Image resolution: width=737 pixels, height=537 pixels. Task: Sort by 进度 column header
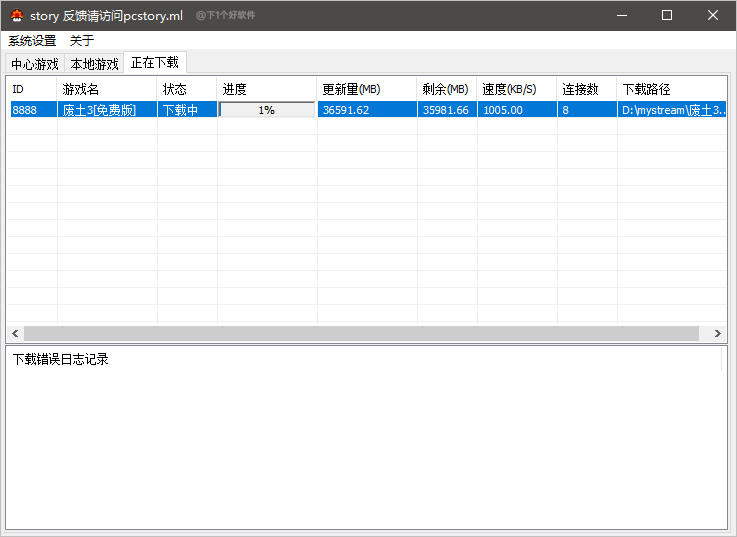tap(266, 89)
